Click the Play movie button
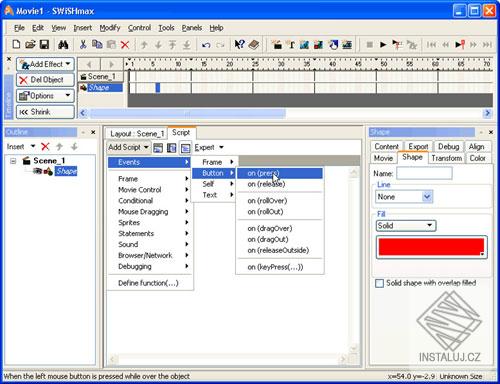Viewport: 500px width, 384px height. tap(383, 44)
